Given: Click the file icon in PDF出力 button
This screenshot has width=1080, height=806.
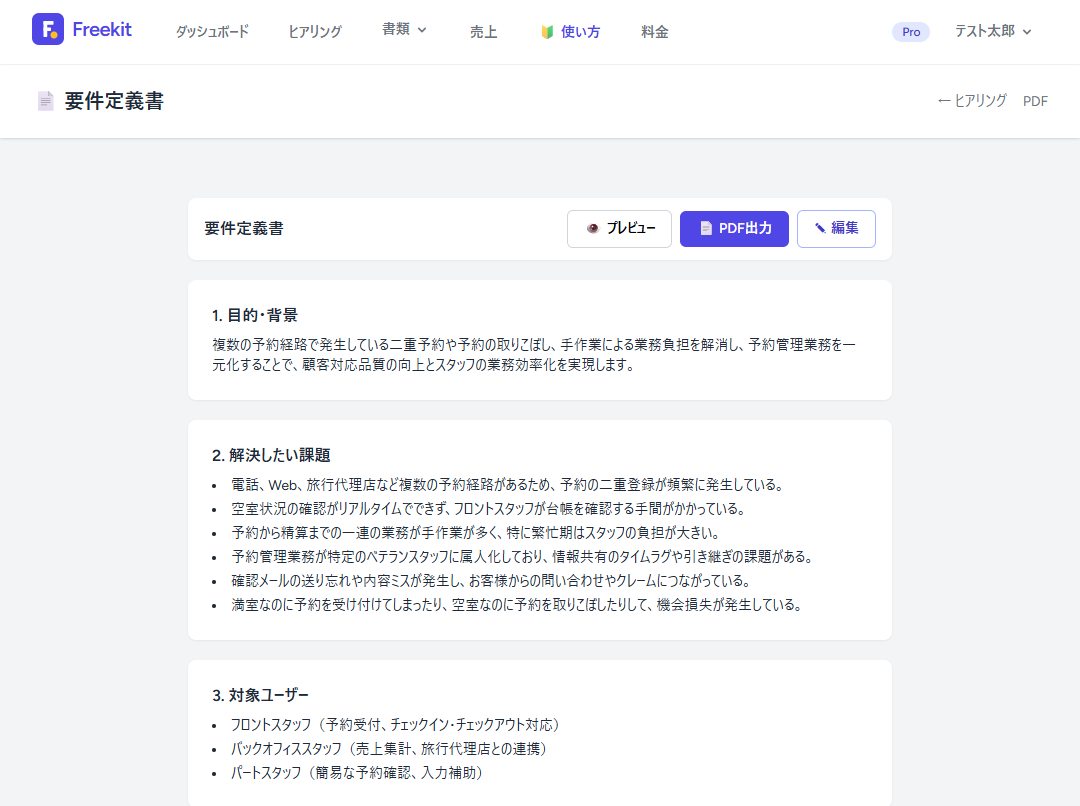Looking at the screenshot, I should (x=706, y=229).
